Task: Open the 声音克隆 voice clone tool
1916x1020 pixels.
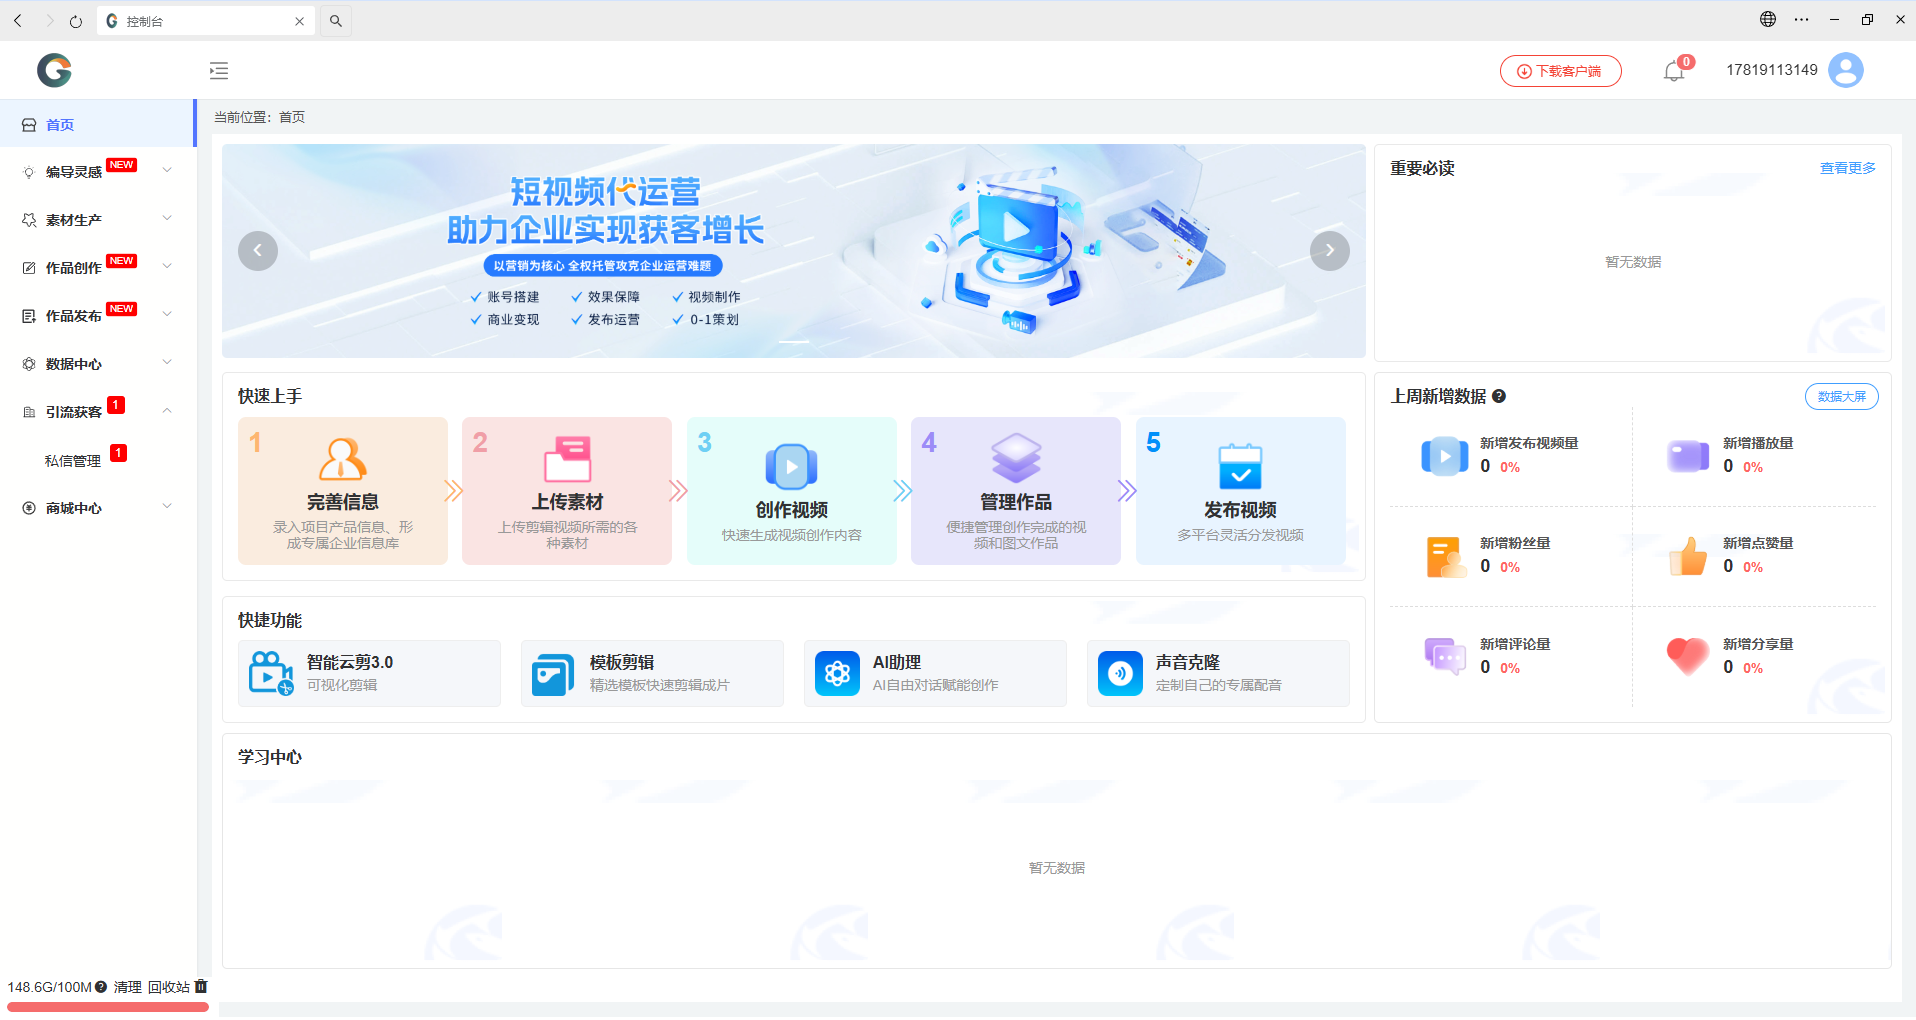Action: (x=1217, y=673)
